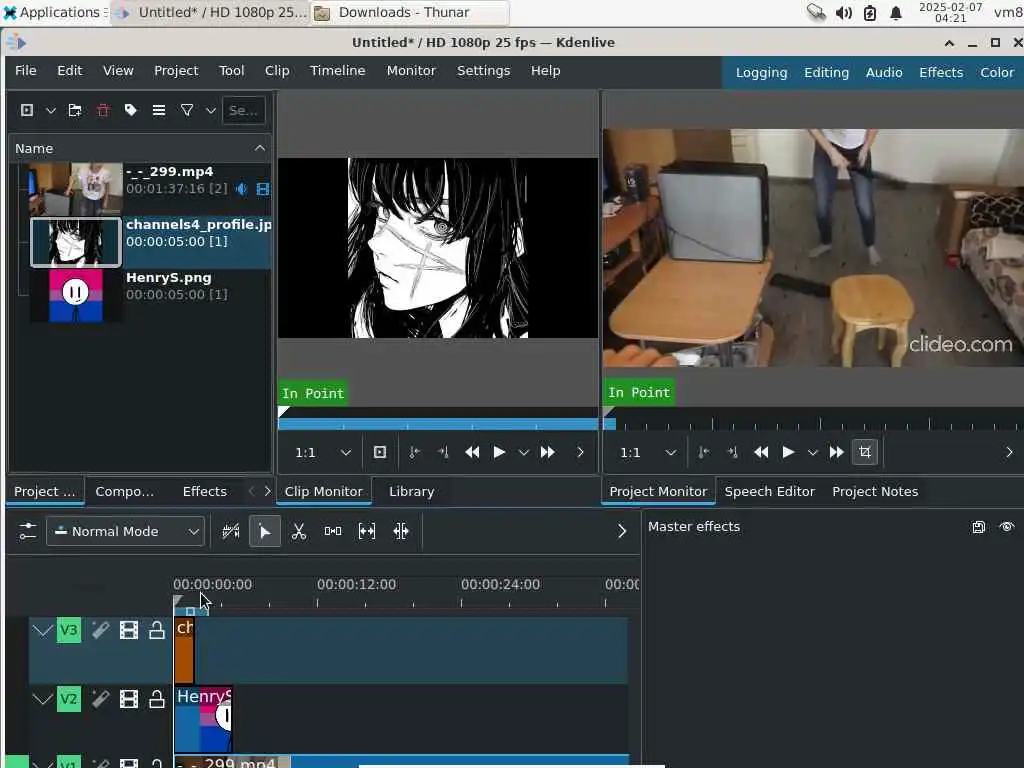
Task: Toggle the lock on track V3
Action: pos(157,630)
